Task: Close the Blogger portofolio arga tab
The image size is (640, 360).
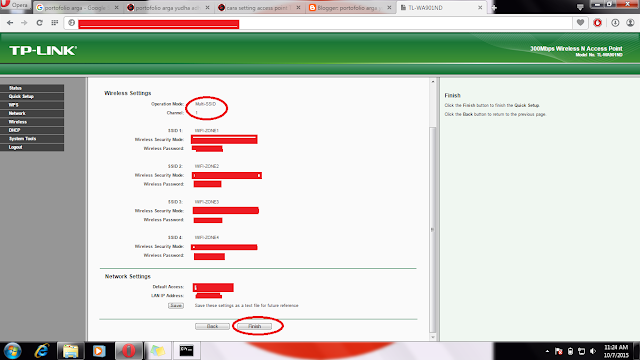Action: (389, 8)
